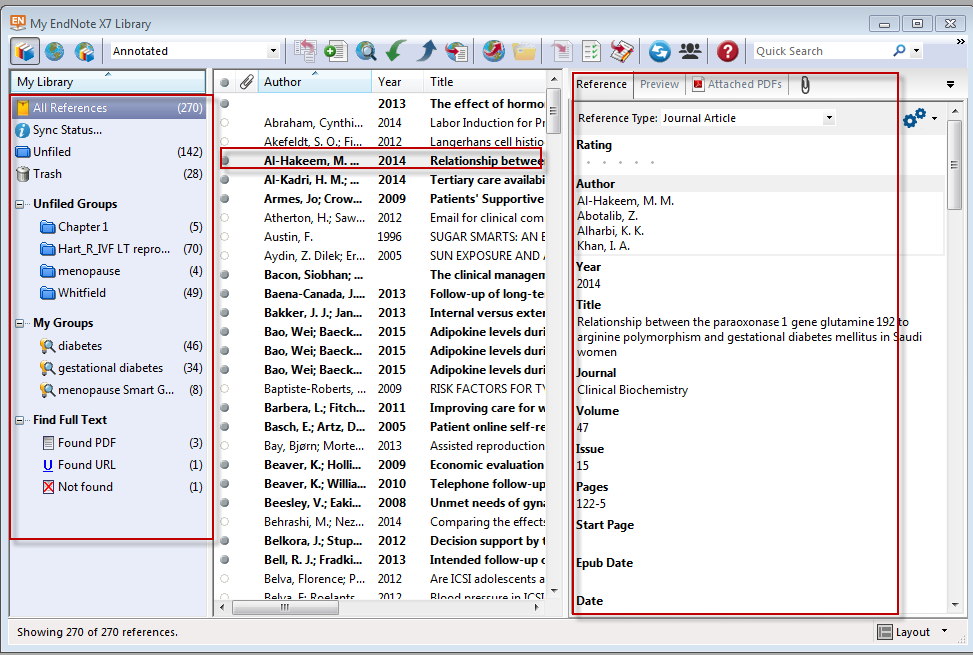Toggle read dot on Bakker, J. J. row
This screenshot has height=655, width=973.
click(225, 313)
